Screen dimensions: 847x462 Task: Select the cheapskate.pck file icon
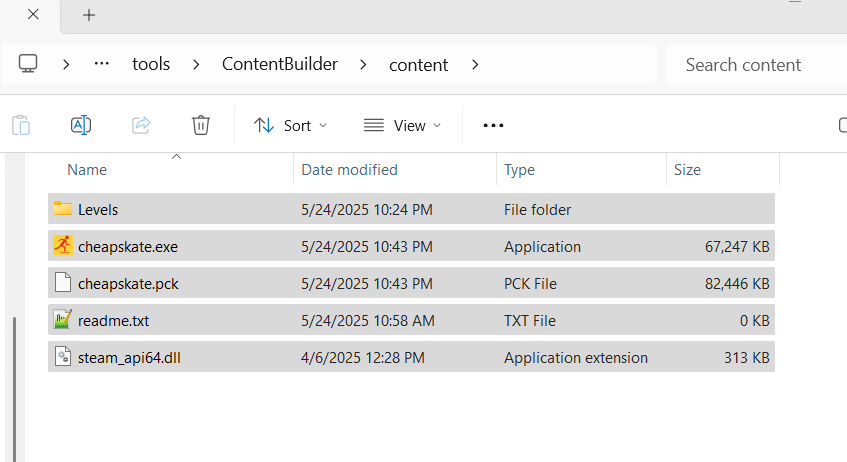click(x=63, y=283)
